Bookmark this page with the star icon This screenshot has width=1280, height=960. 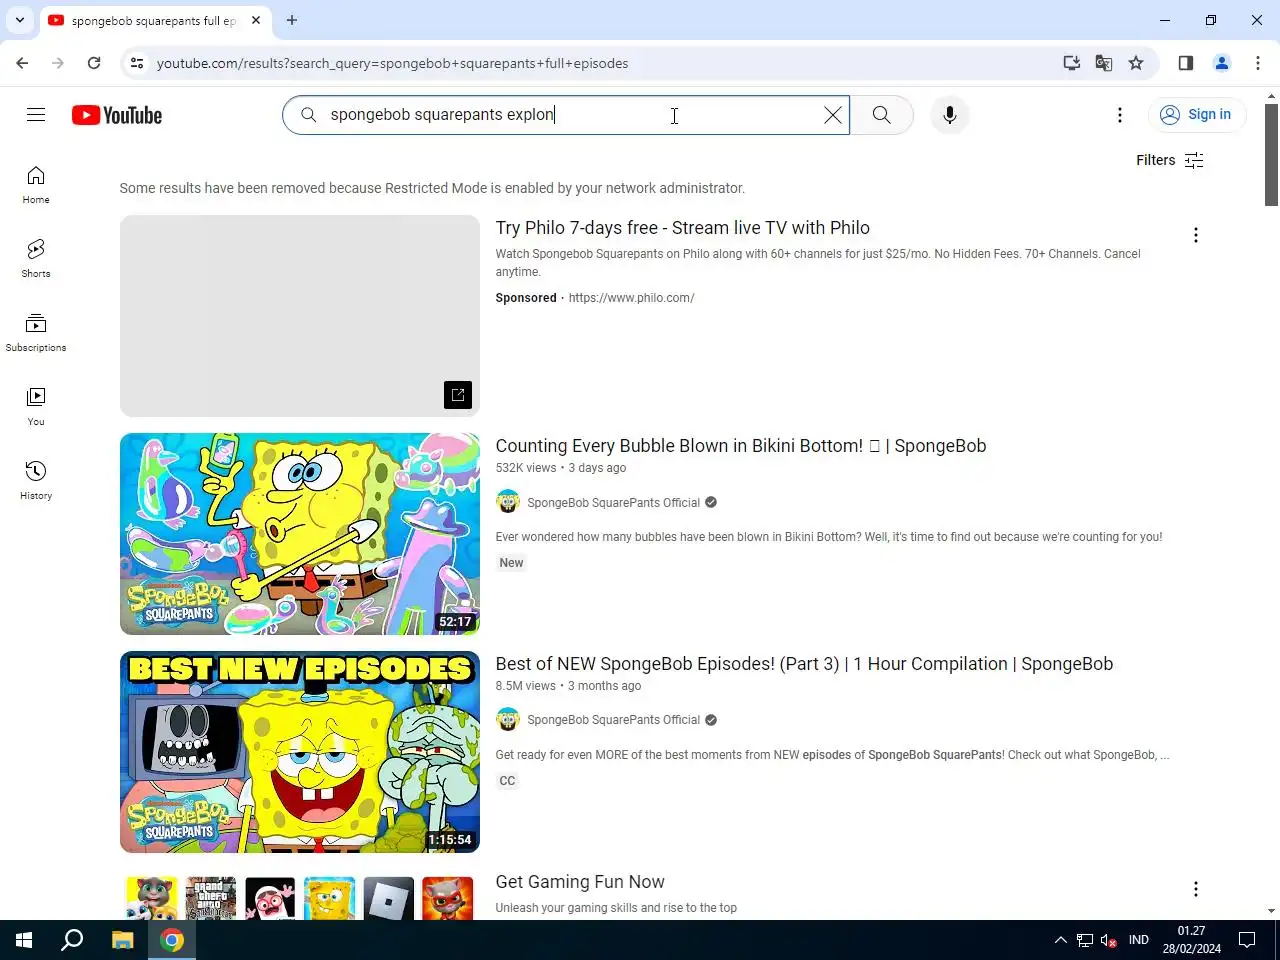coord(1136,63)
